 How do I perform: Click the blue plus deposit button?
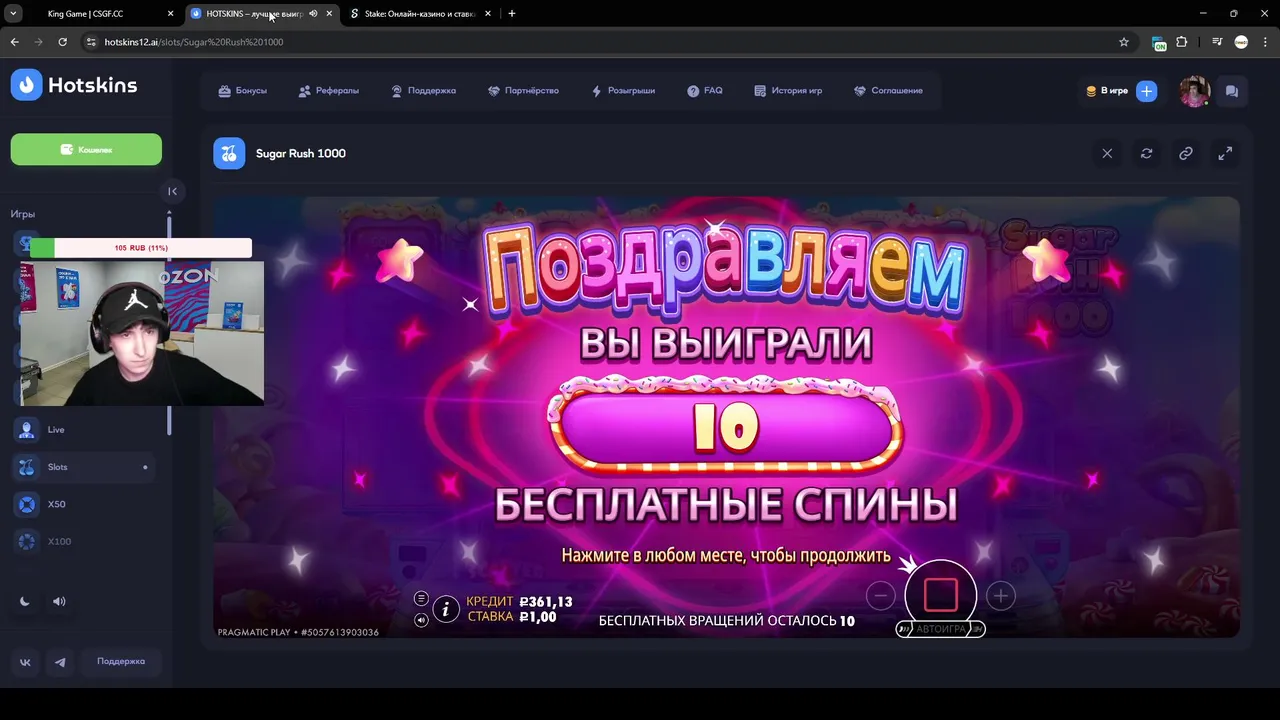(1146, 91)
